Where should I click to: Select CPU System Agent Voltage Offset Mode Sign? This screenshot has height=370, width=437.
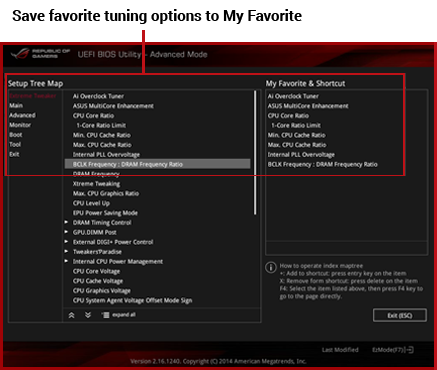coord(132,300)
